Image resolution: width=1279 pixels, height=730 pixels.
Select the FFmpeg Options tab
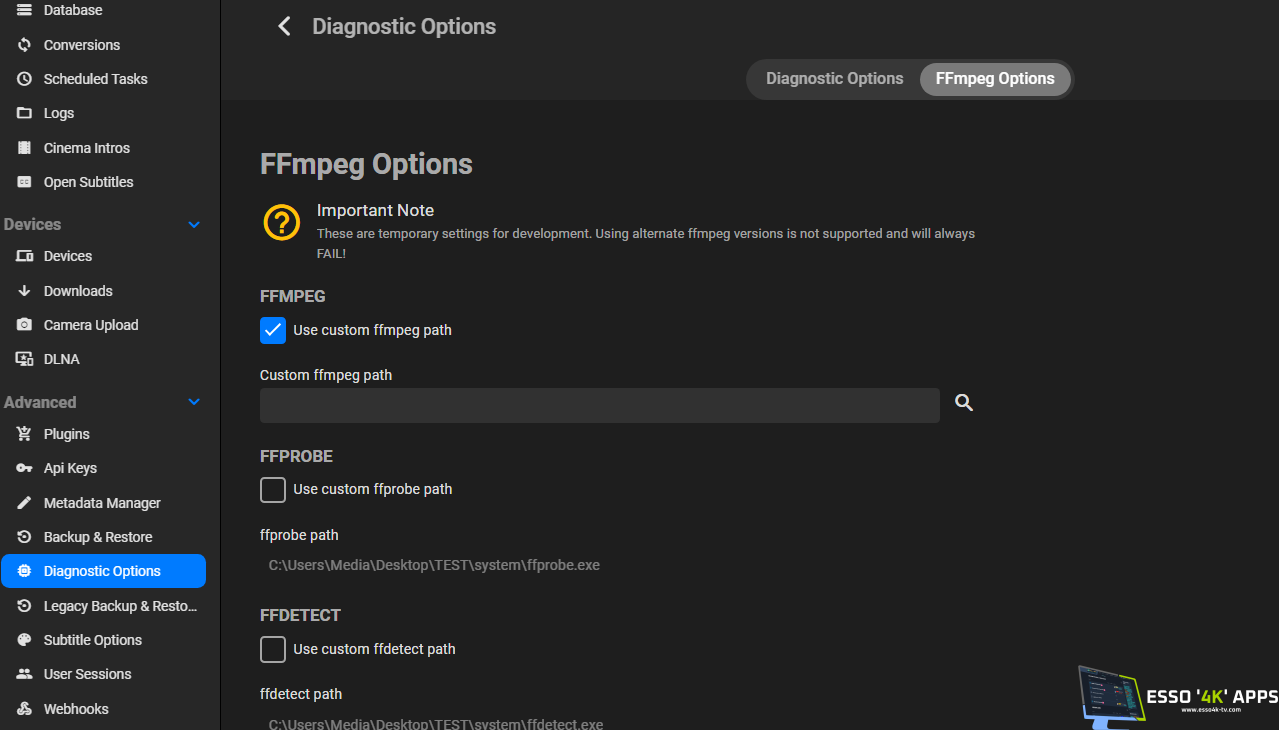[x=994, y=79]
